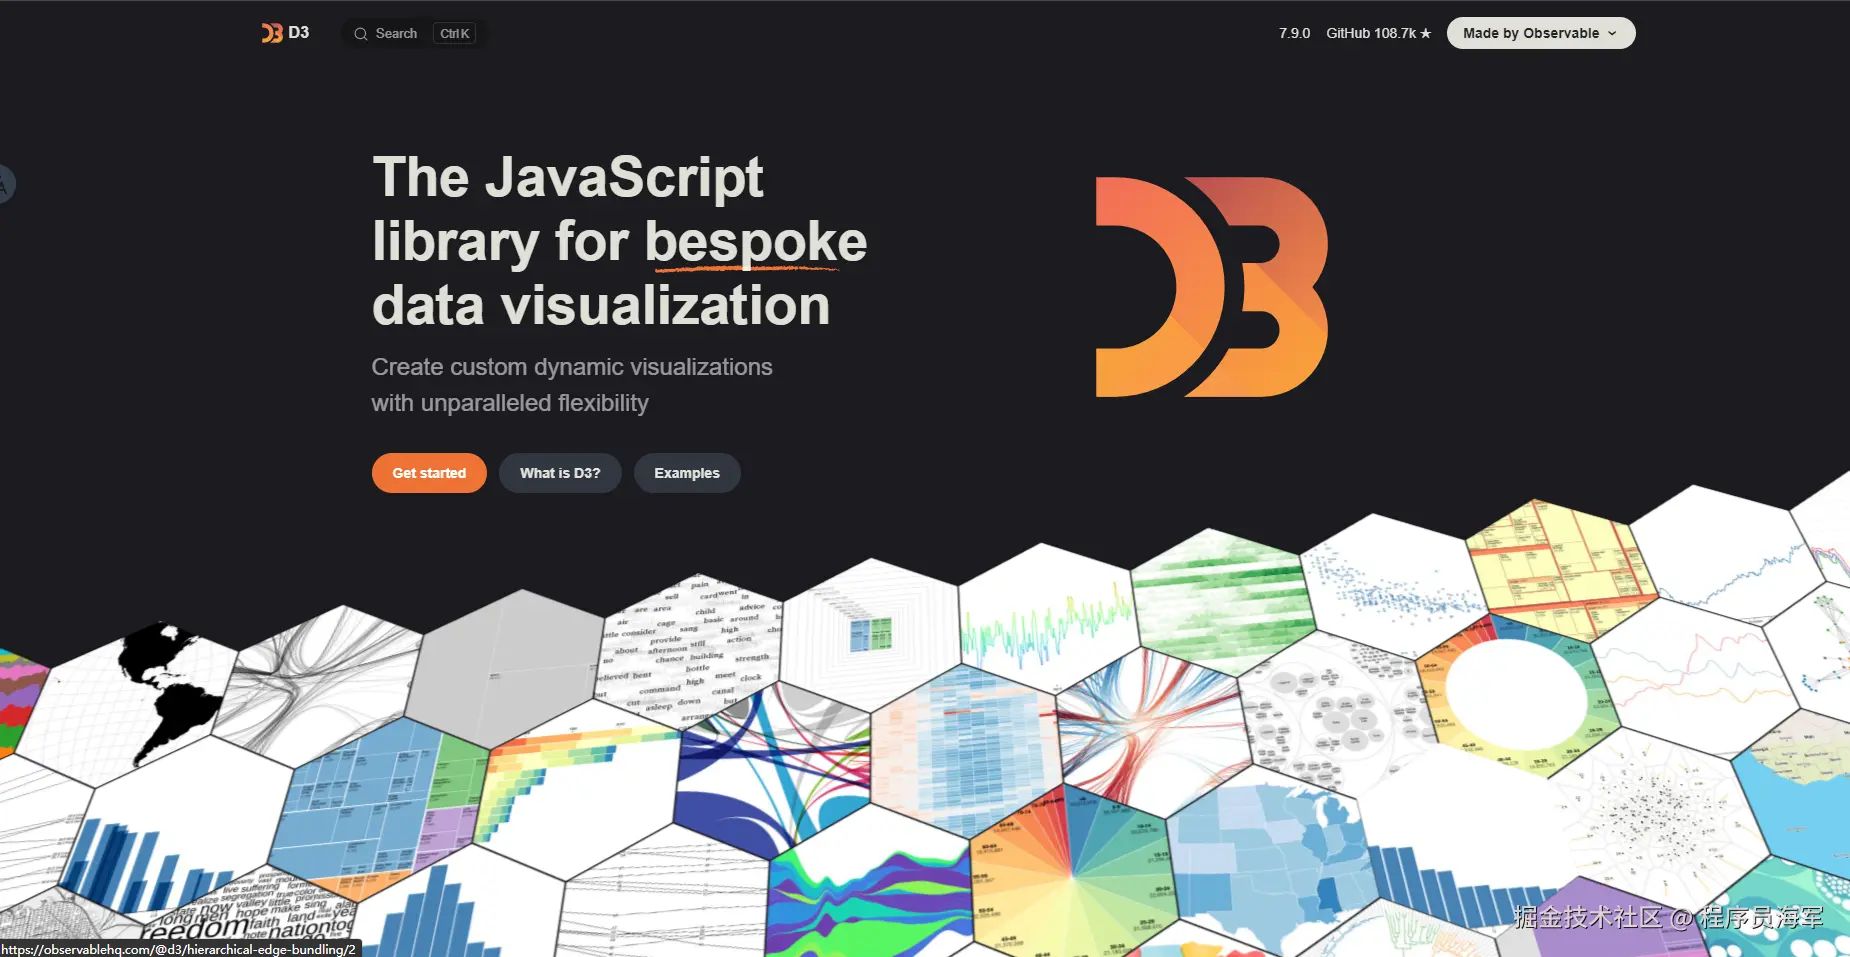Open the edge bundling black lines hexagon
1850x957 pixels.
coord(320,685)
